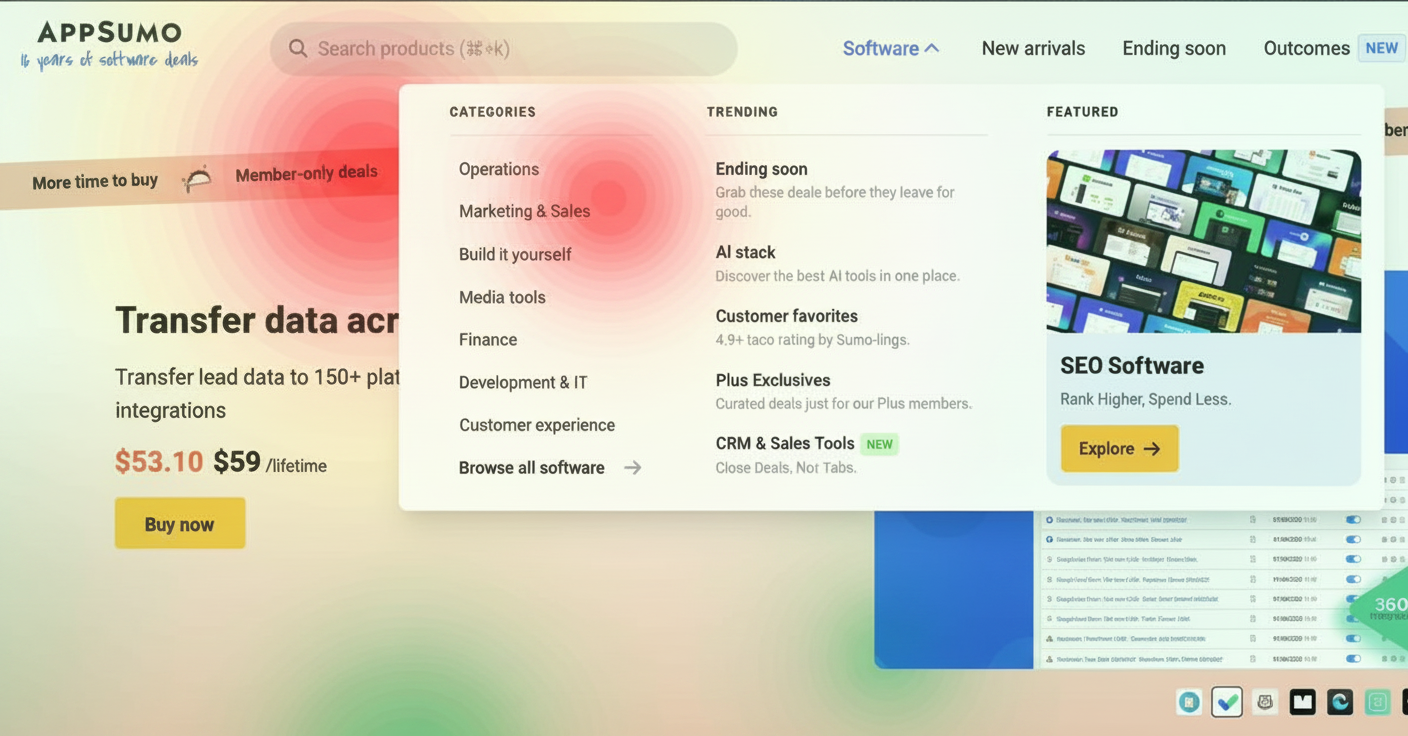This screenshot has width=1408, height=736.
Task: Select the teal round document app thumbnail
Action: tap(1189, 702)
